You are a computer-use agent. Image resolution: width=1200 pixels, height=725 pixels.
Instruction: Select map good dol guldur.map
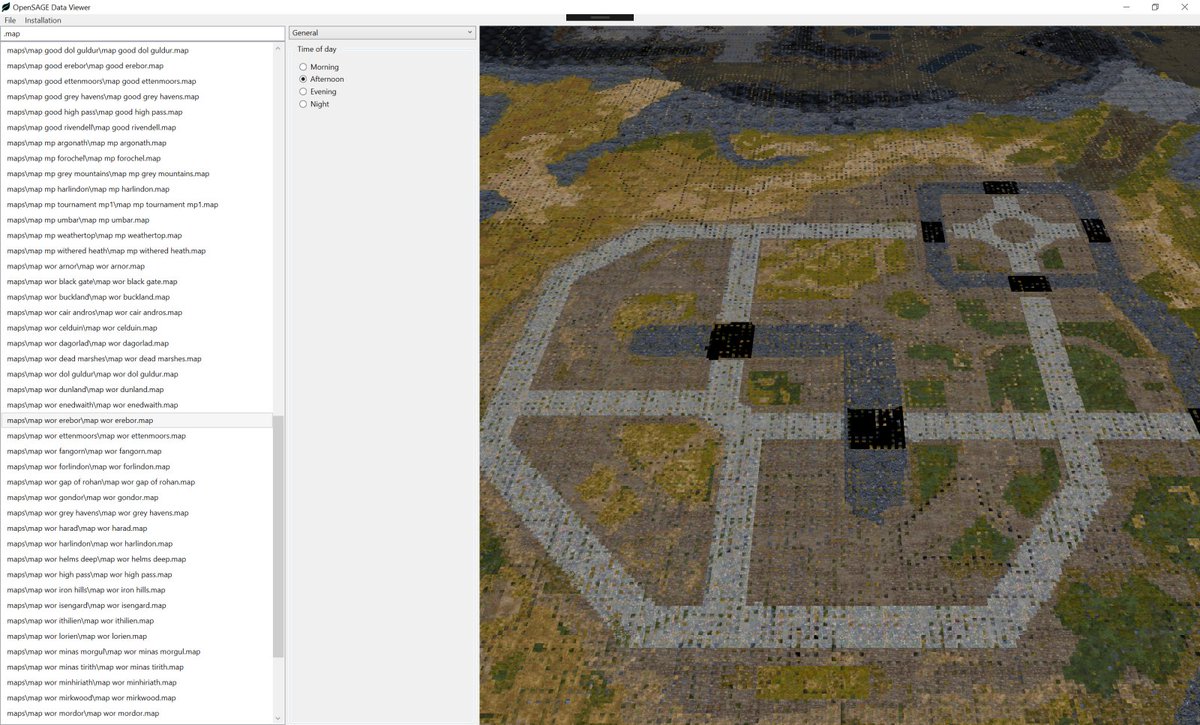coord(137,50)
